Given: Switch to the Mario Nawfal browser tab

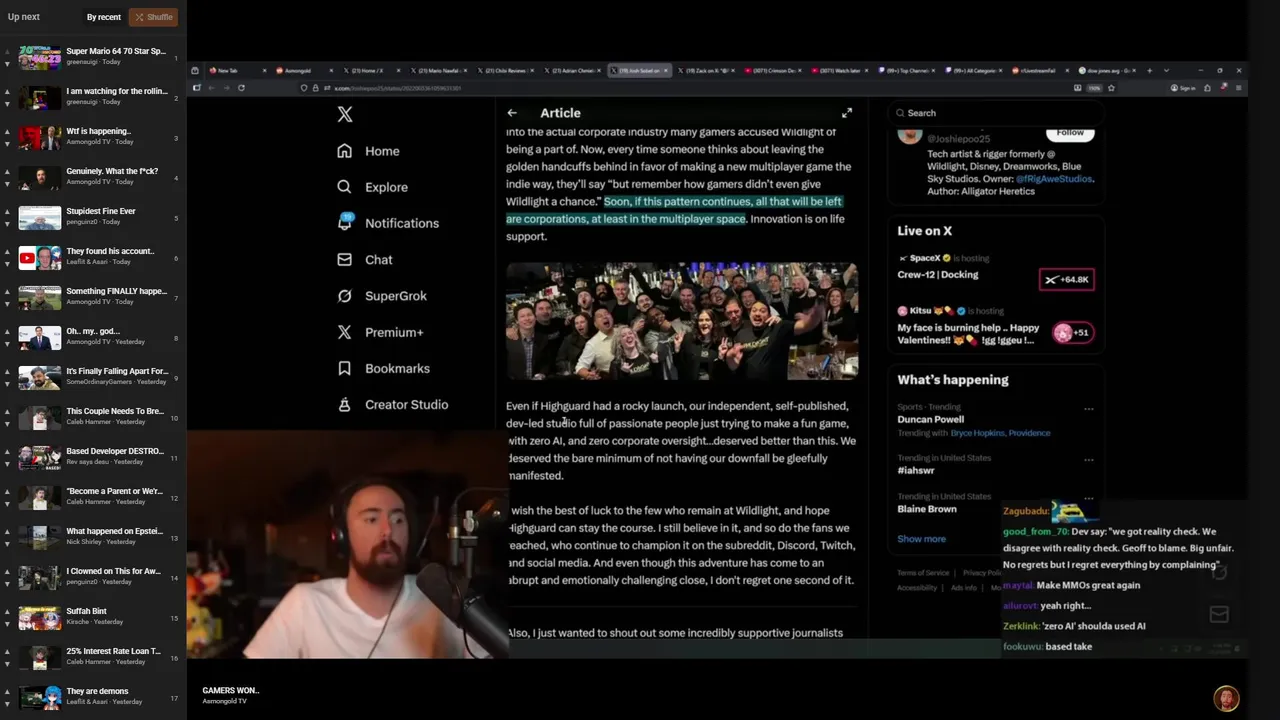Looking at the screenshot, I should [439, 71].
